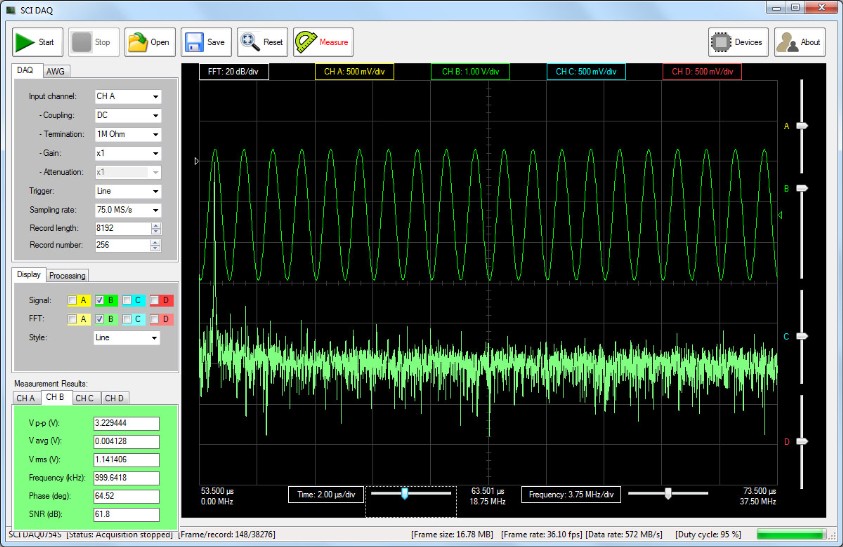Toggle Signal channel B checkbox
Screen dimensions: 843x547
tap(99, 300)
